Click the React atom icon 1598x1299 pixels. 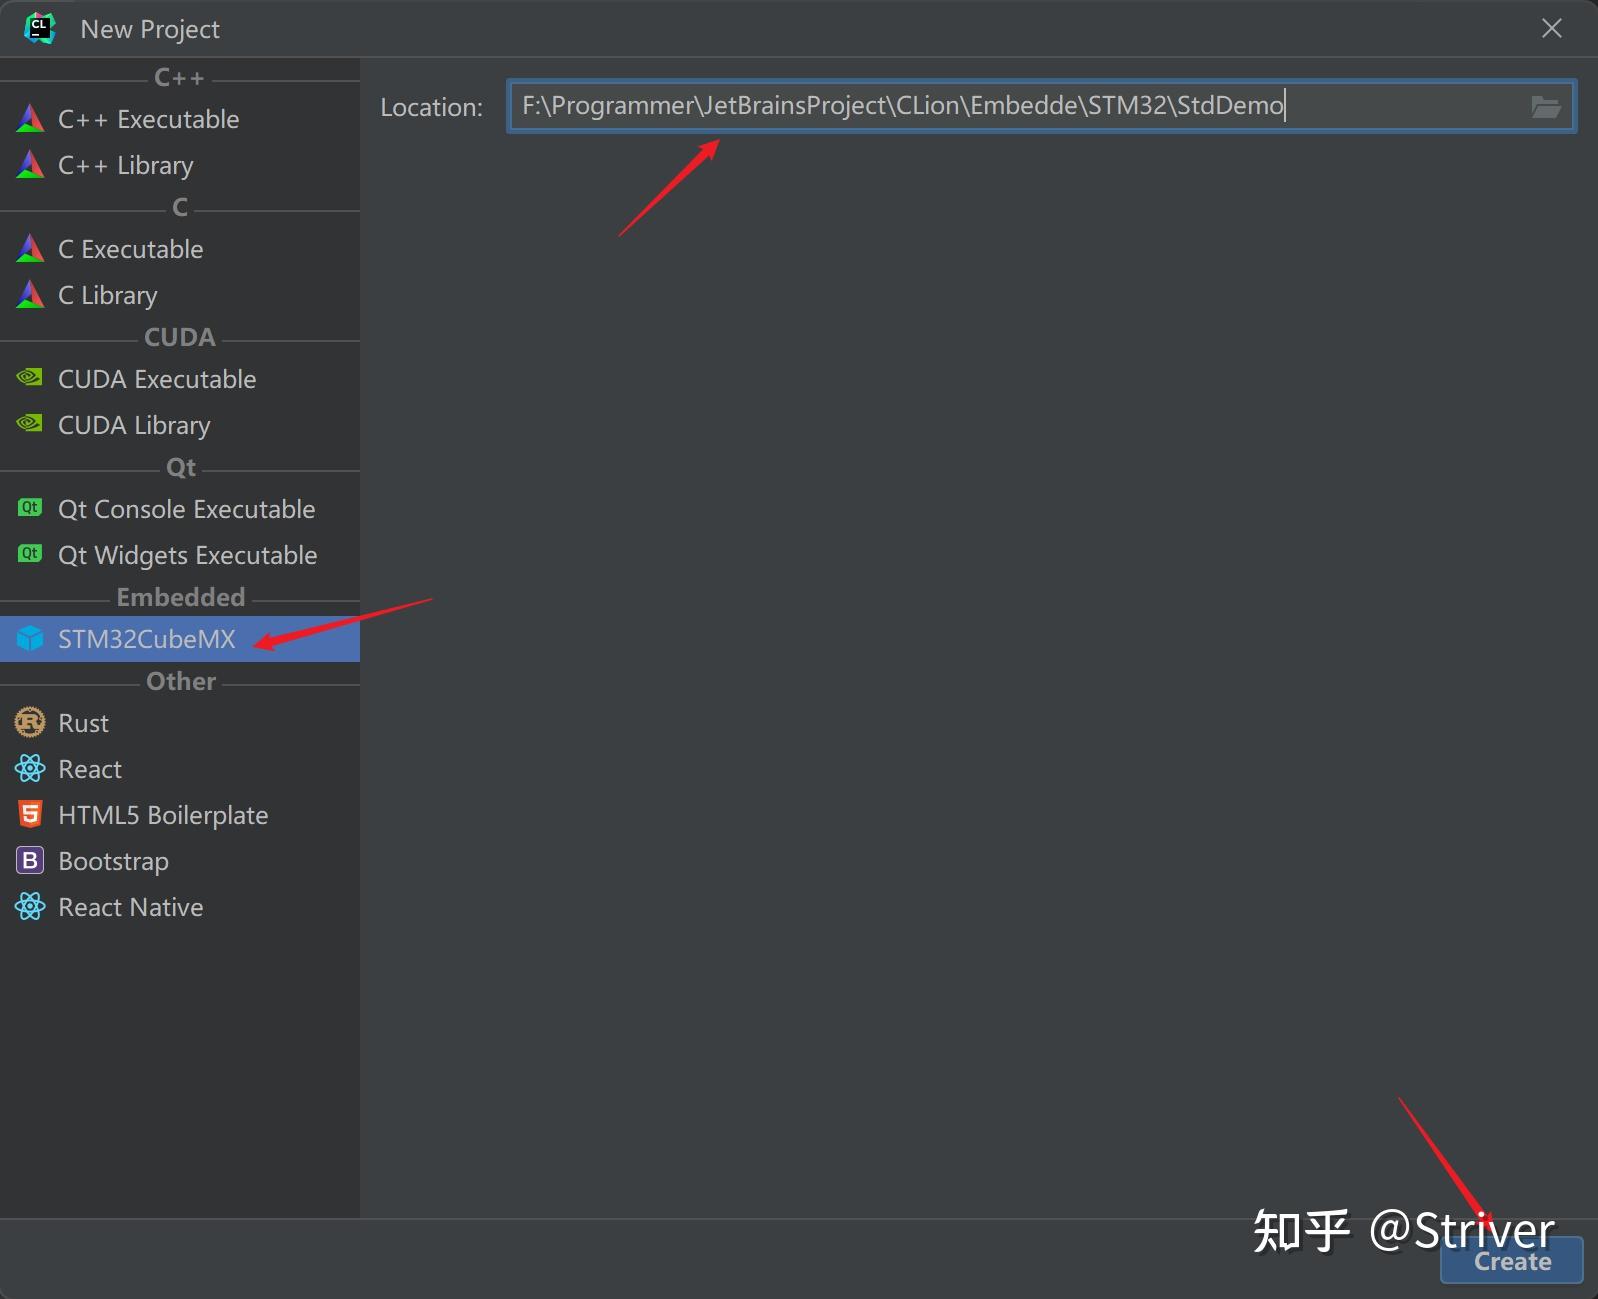tap(30, 768)
